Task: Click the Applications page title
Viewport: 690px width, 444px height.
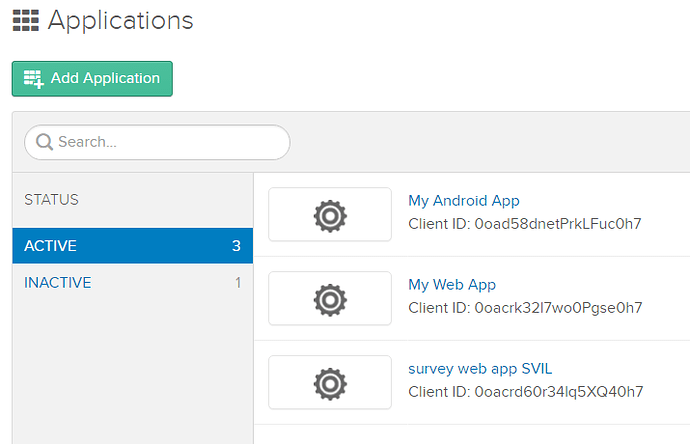Action: tap(120, 20)
